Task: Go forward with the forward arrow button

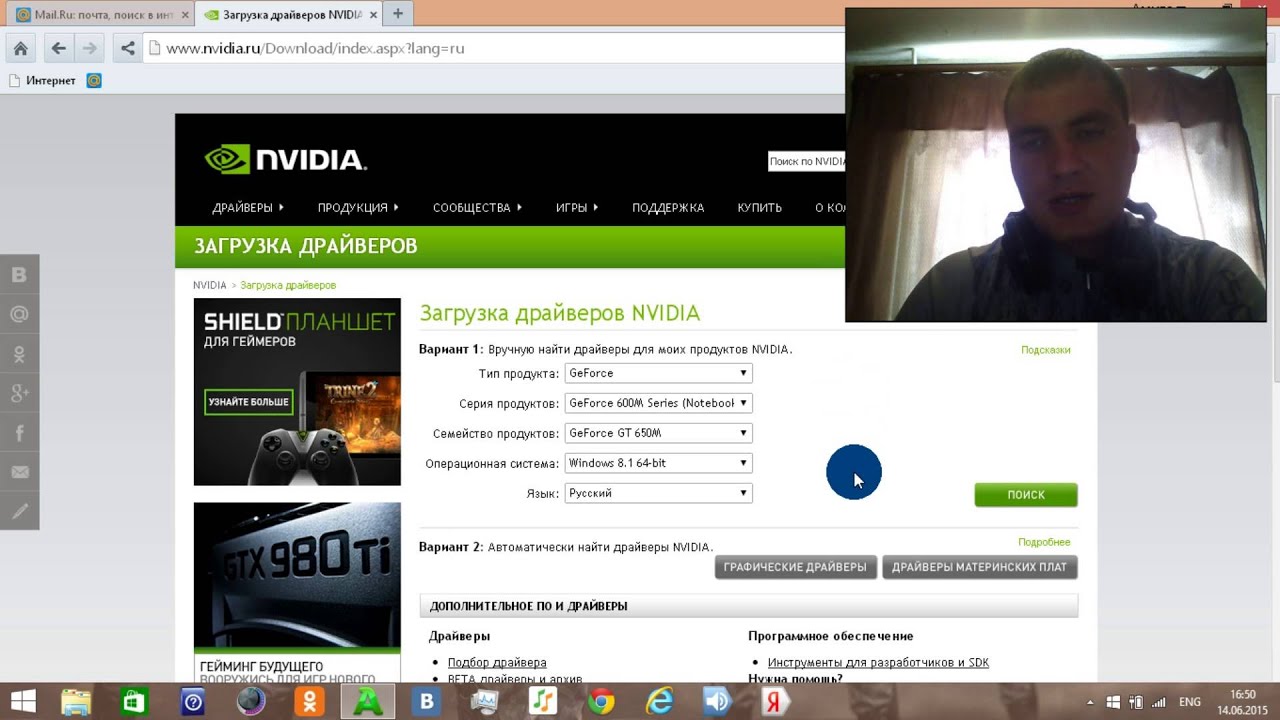Action: tap(90, 48)
